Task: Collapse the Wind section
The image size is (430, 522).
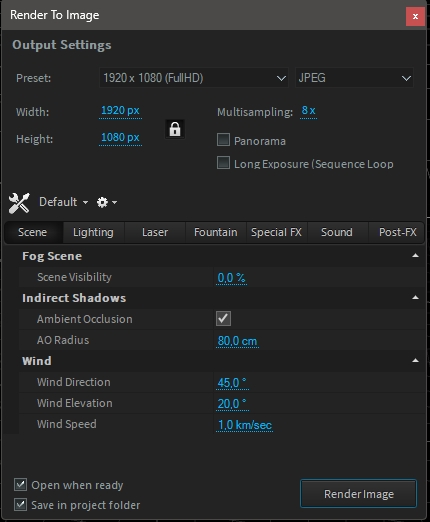Action: click(415, 360)
